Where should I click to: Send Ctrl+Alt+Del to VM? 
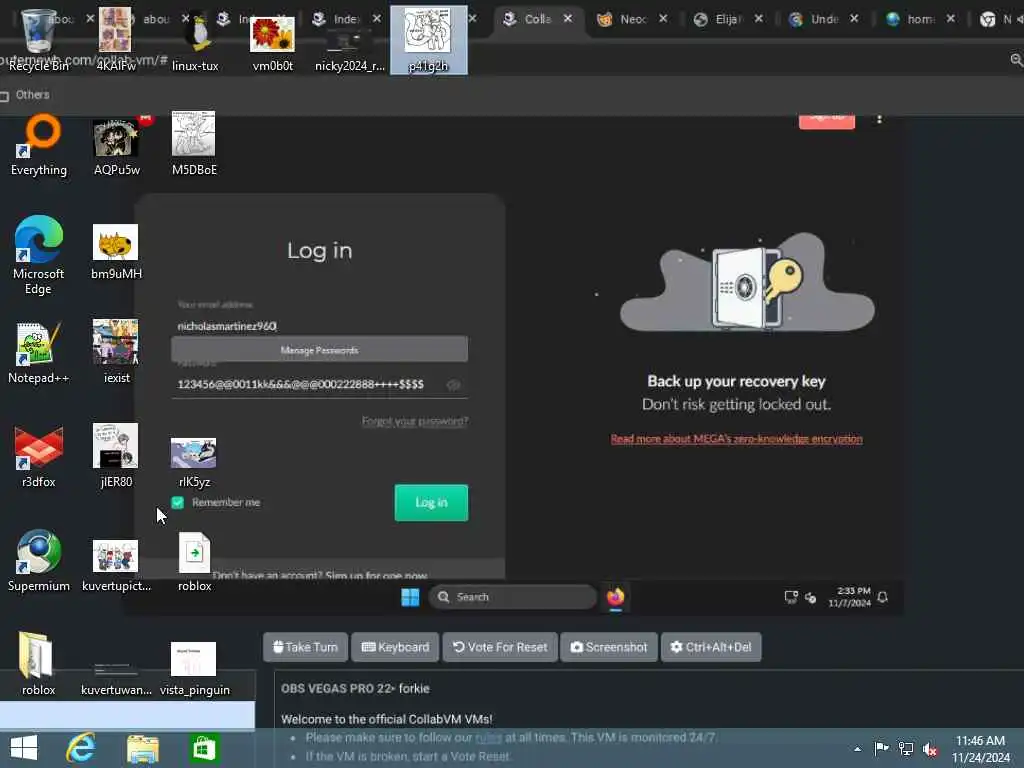click(711, 647)
